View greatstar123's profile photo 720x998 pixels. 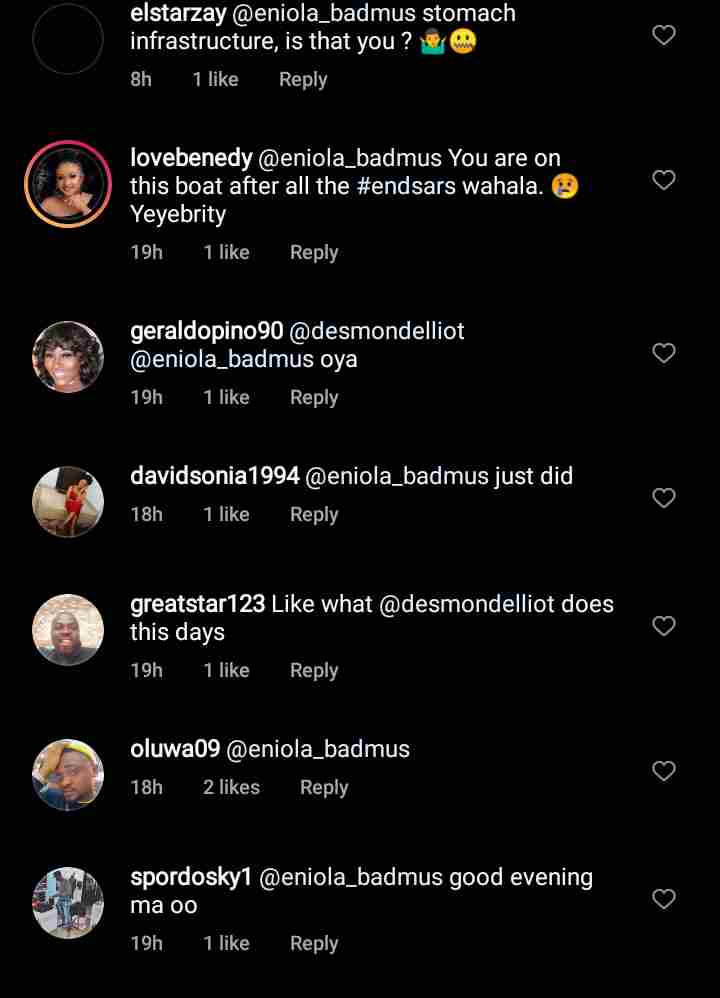(x=68, y=630)
